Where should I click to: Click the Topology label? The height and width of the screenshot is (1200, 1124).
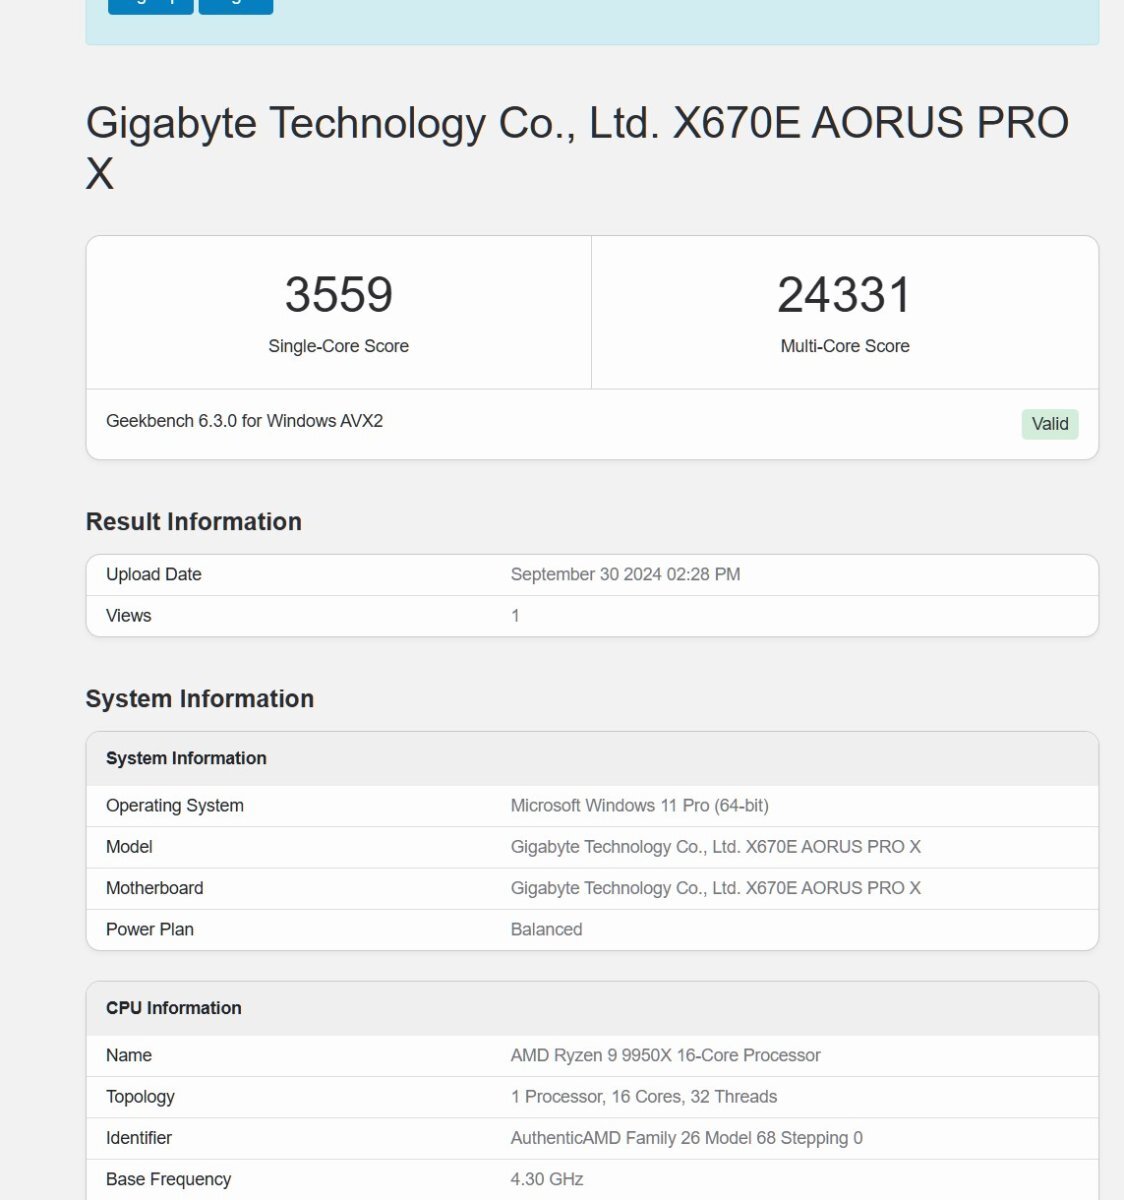(140, 1097)
